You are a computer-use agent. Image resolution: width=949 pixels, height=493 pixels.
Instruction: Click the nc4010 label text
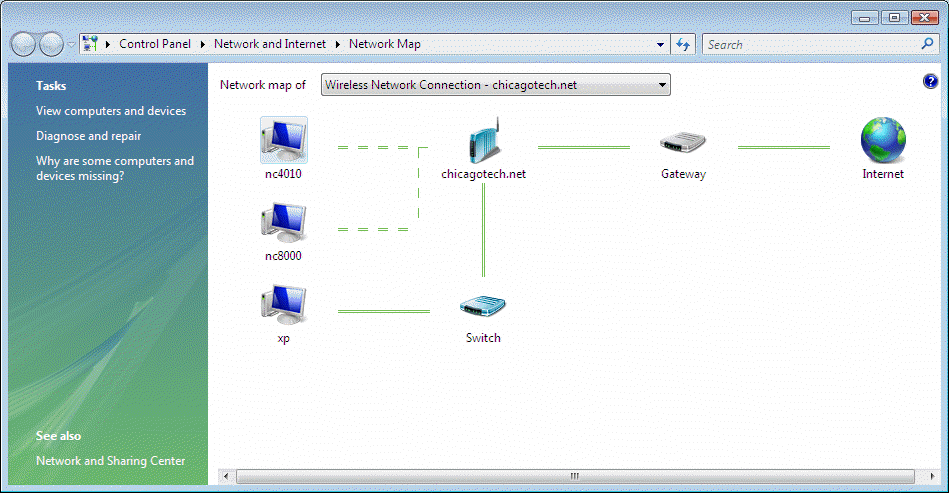pos(283,174)
